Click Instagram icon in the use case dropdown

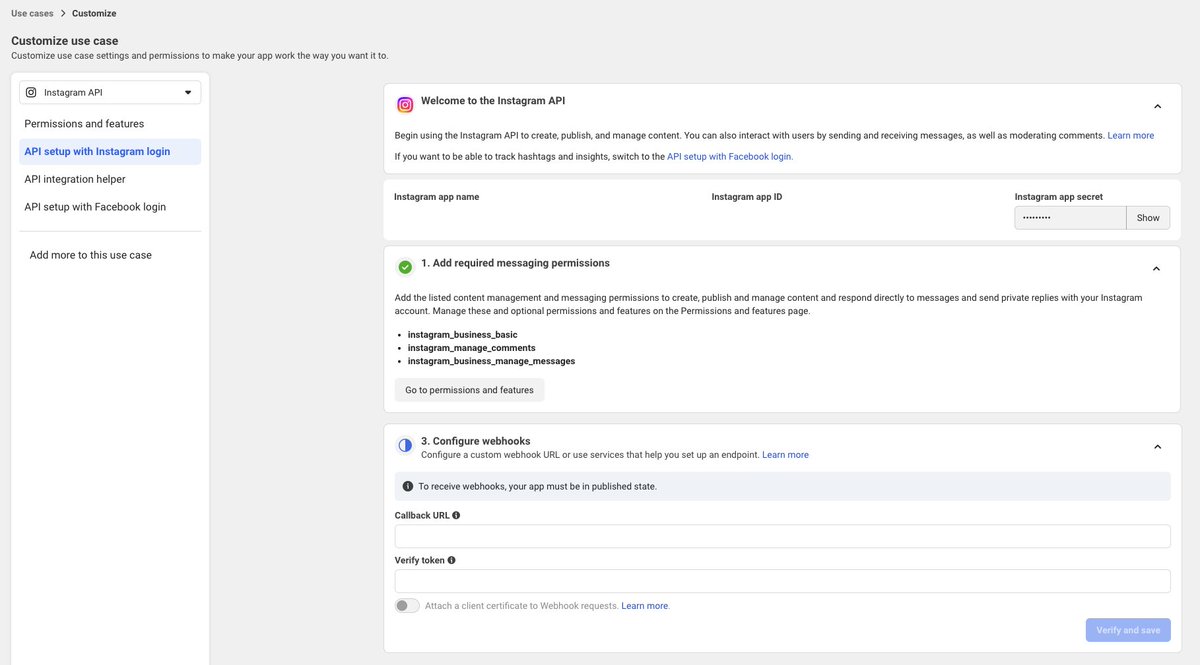point(31,92)
